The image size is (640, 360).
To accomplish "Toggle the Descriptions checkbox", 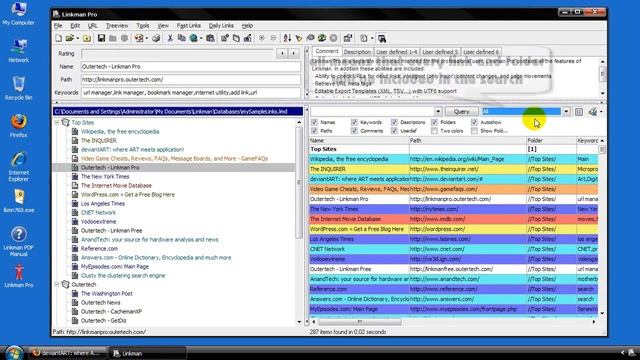I will [394, 122].
